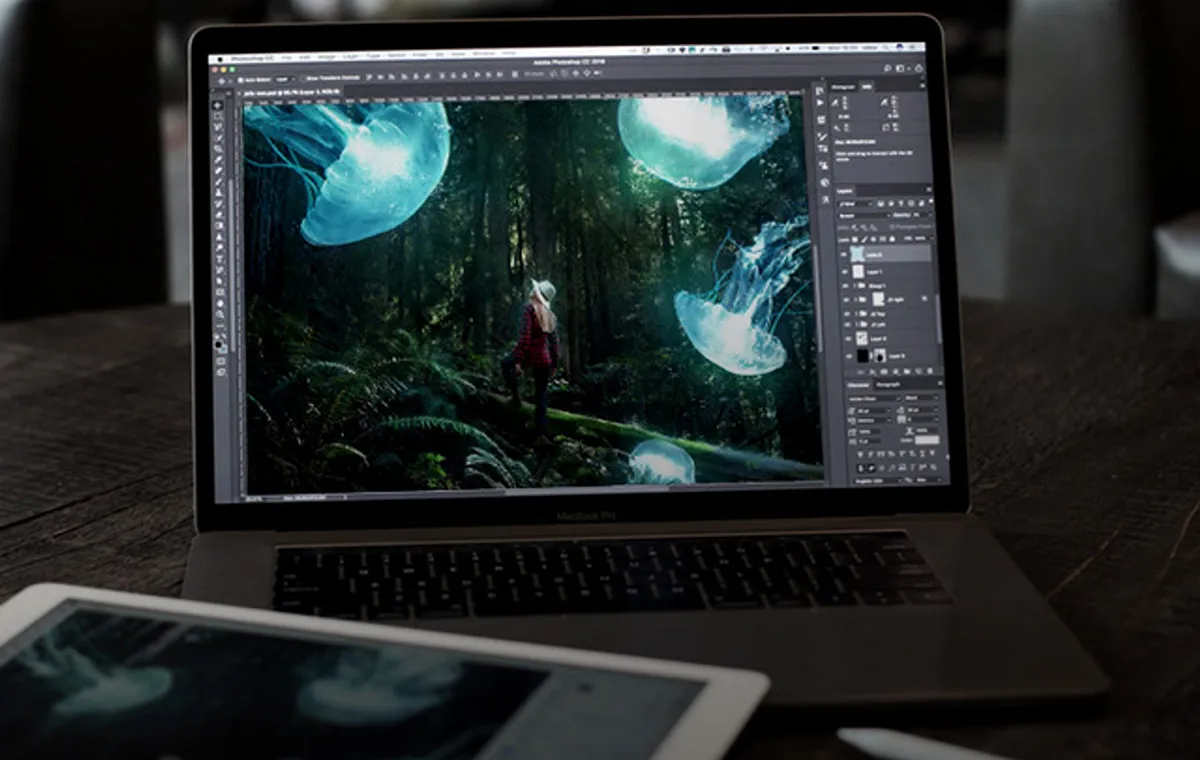The height and width of the screenshot is (760, 1200).
Task: Toggle visibility of the top layer
Action: point(845,253)
